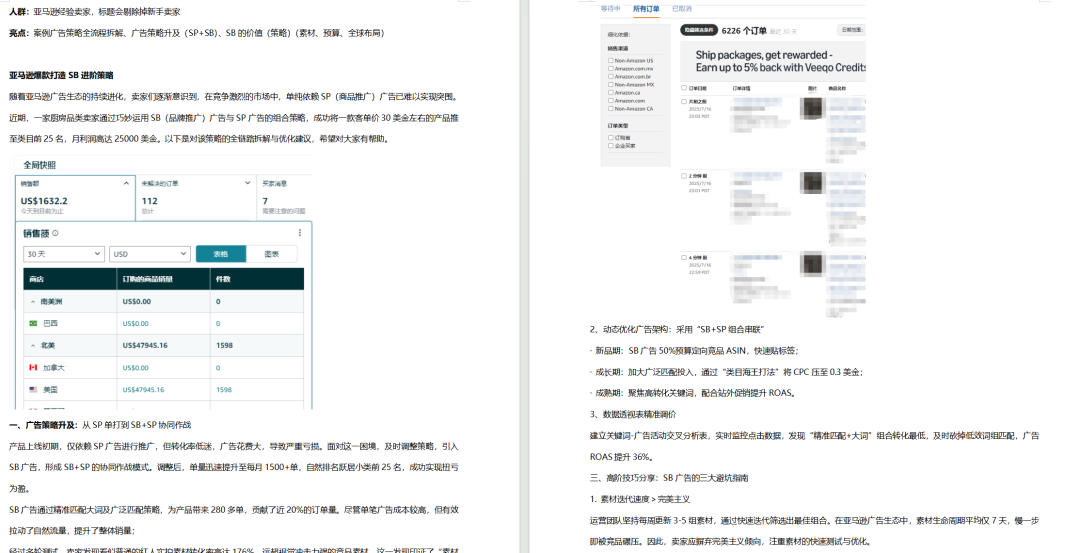Tick the Non-Amazon CA channel checkbox

(610, 109)
